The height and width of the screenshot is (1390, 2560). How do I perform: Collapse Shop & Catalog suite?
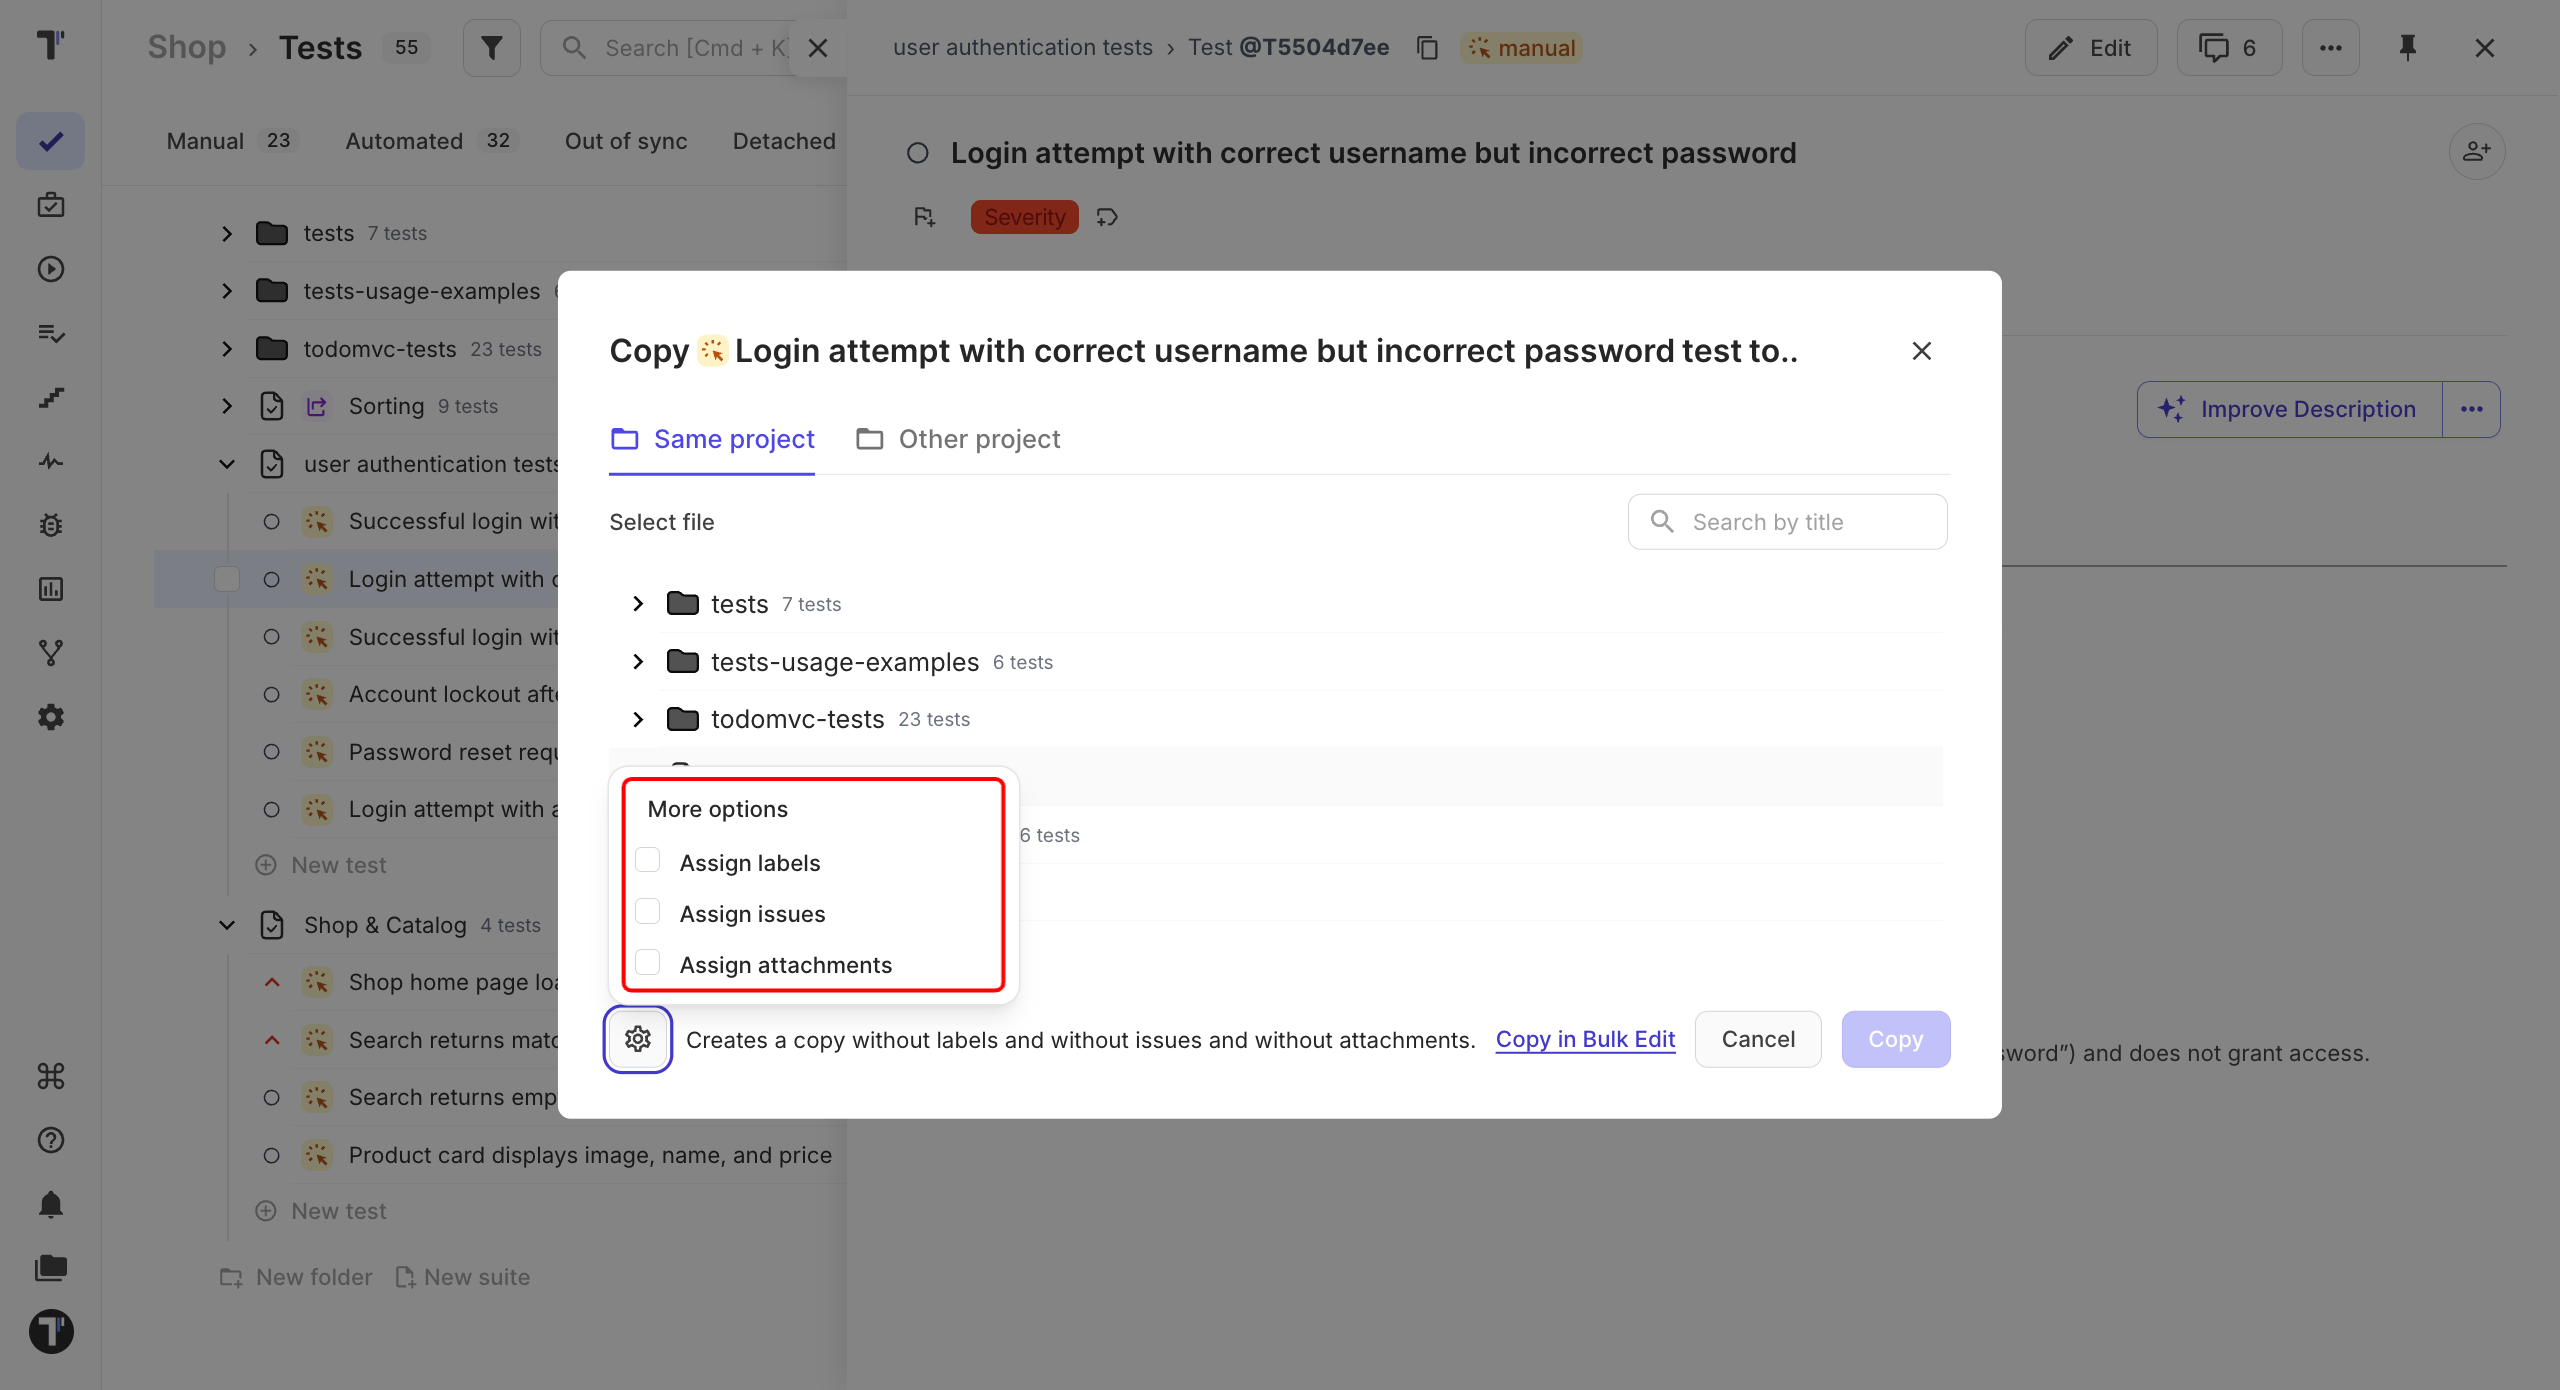(x=227, y=926)
